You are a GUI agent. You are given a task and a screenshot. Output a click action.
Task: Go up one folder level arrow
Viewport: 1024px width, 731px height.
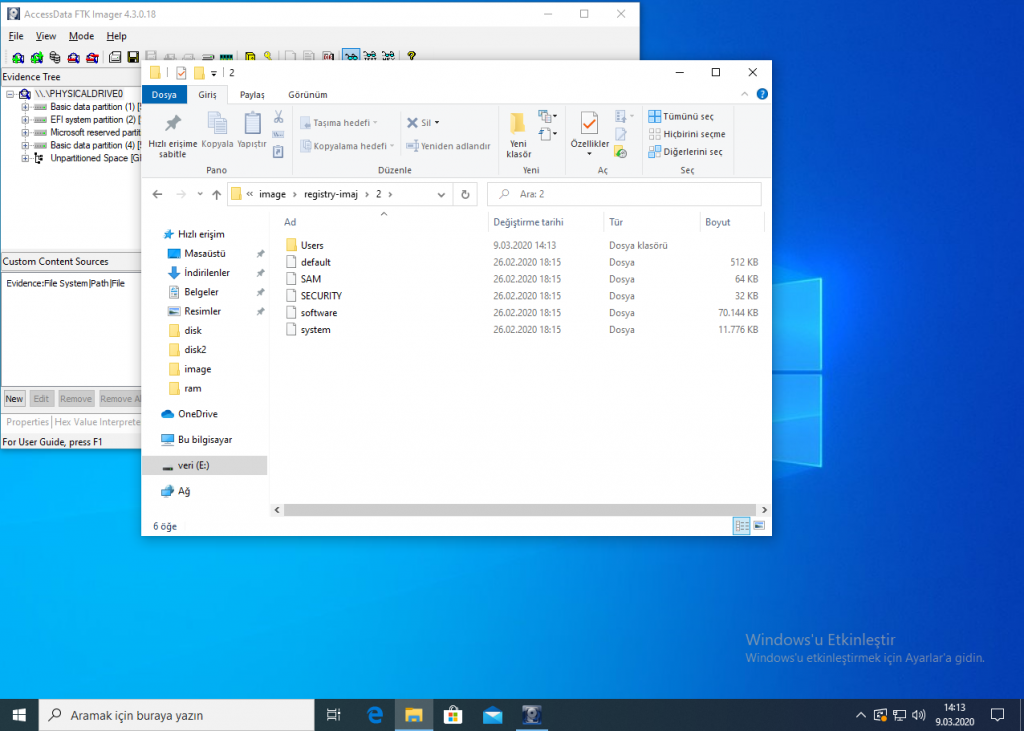click(x=216, y=194)
